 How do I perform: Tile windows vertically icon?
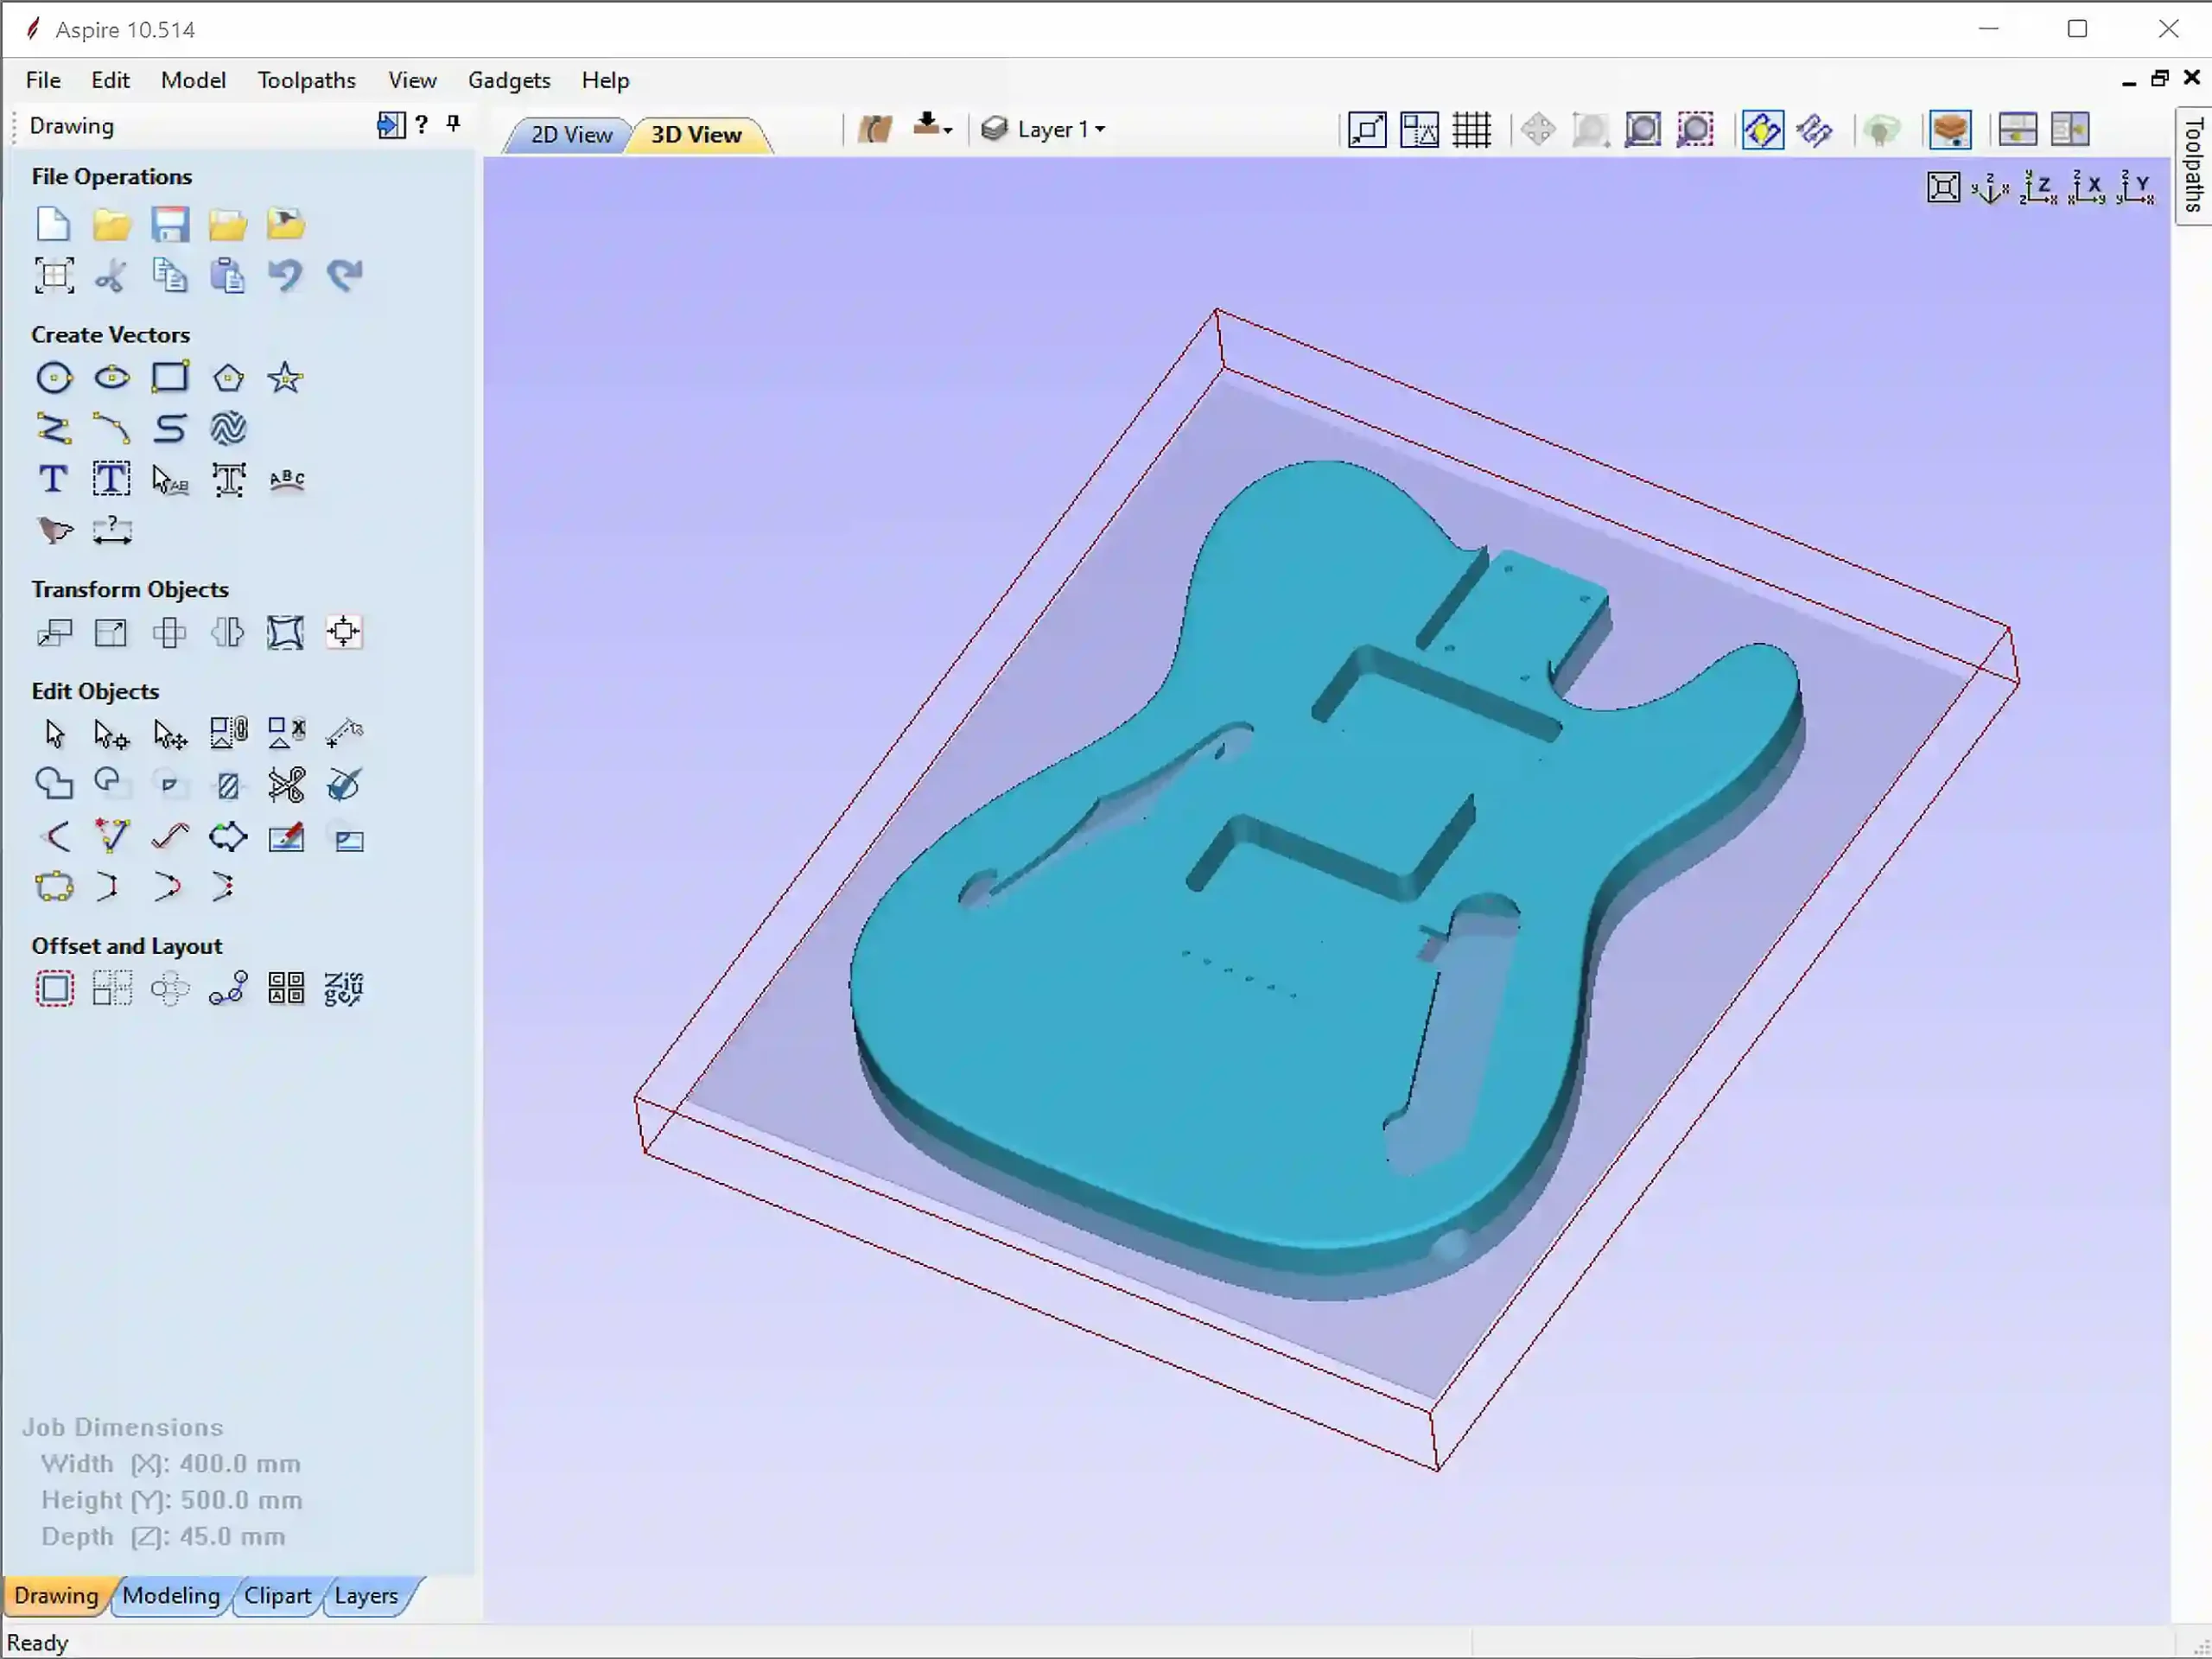(2069, 130)
